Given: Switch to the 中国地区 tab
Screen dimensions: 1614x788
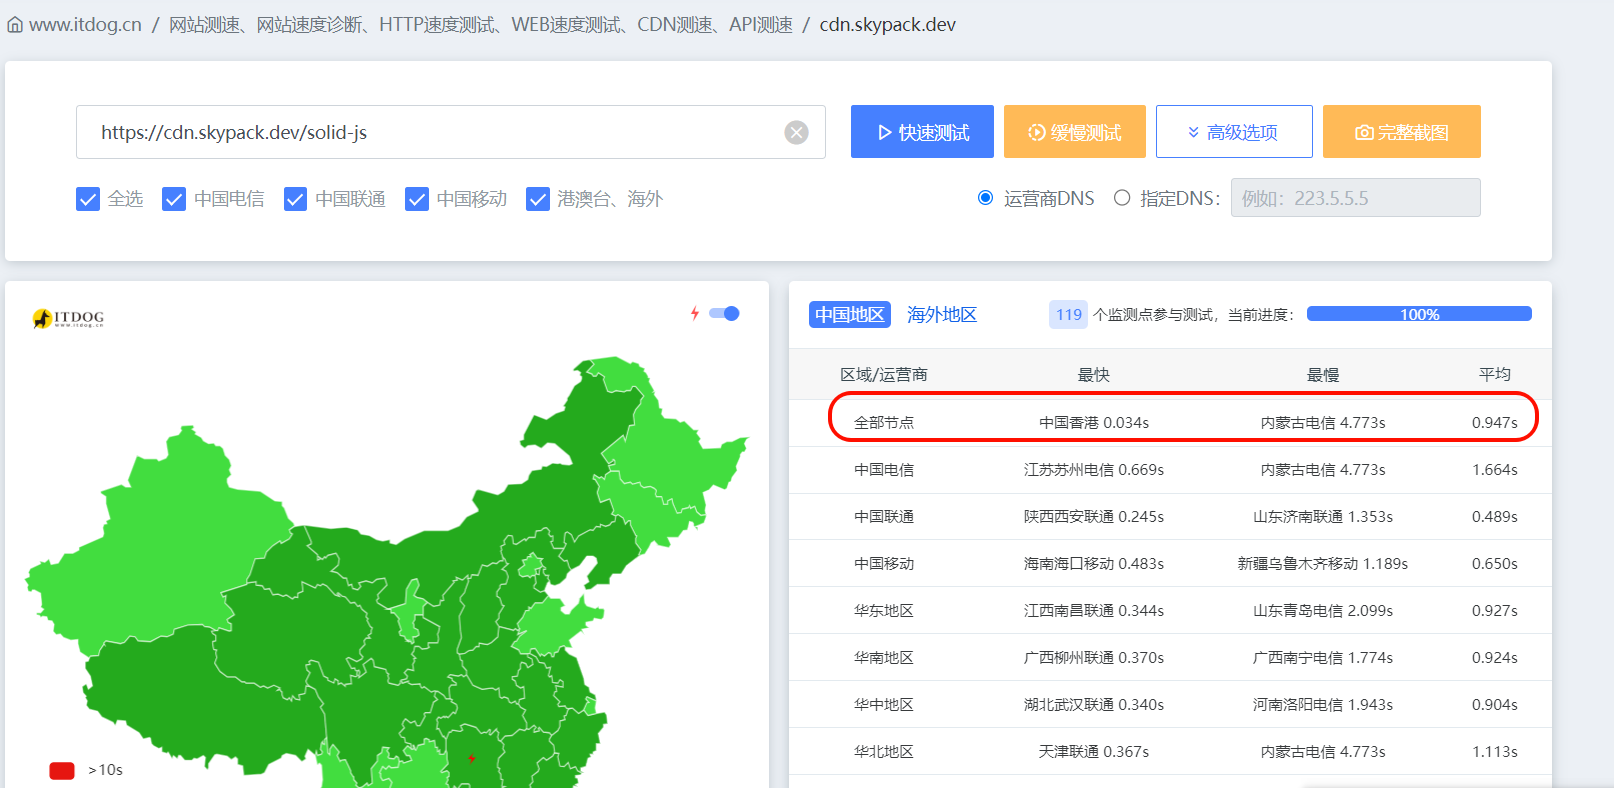Looking at the screenshot, I should point(850,314).
